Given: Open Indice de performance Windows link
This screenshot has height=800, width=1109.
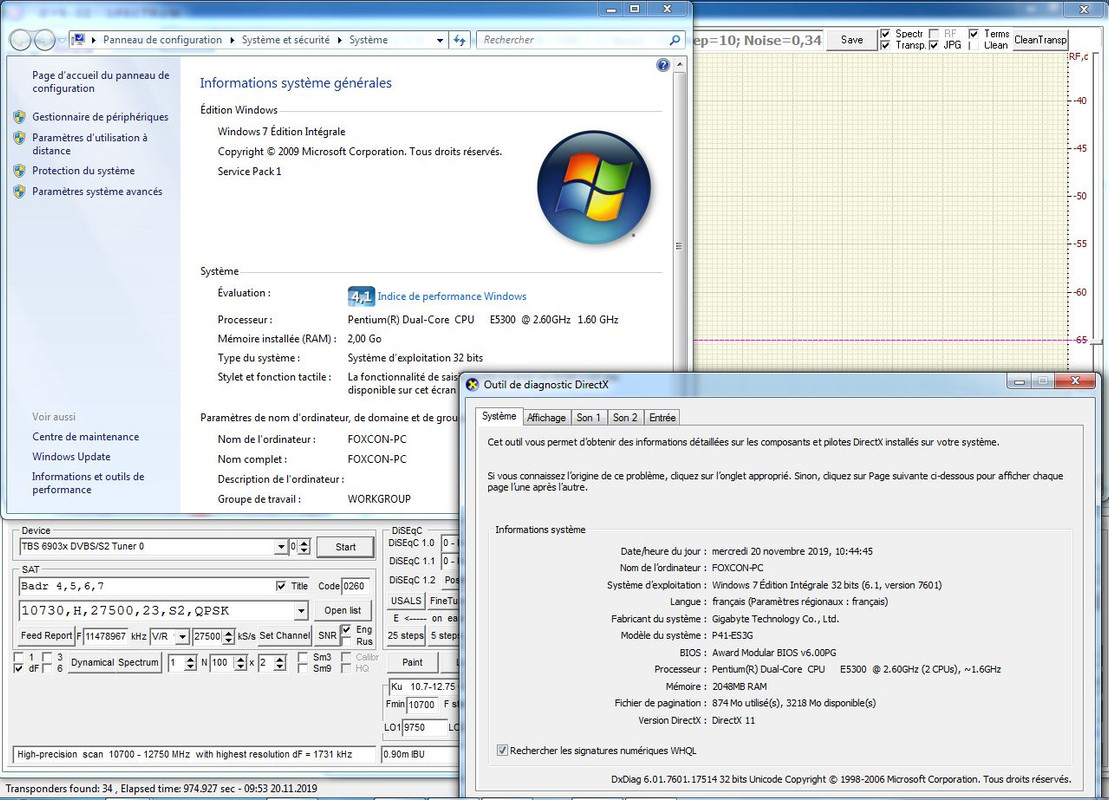Looking at the screenshot, I should coord(452,296).
